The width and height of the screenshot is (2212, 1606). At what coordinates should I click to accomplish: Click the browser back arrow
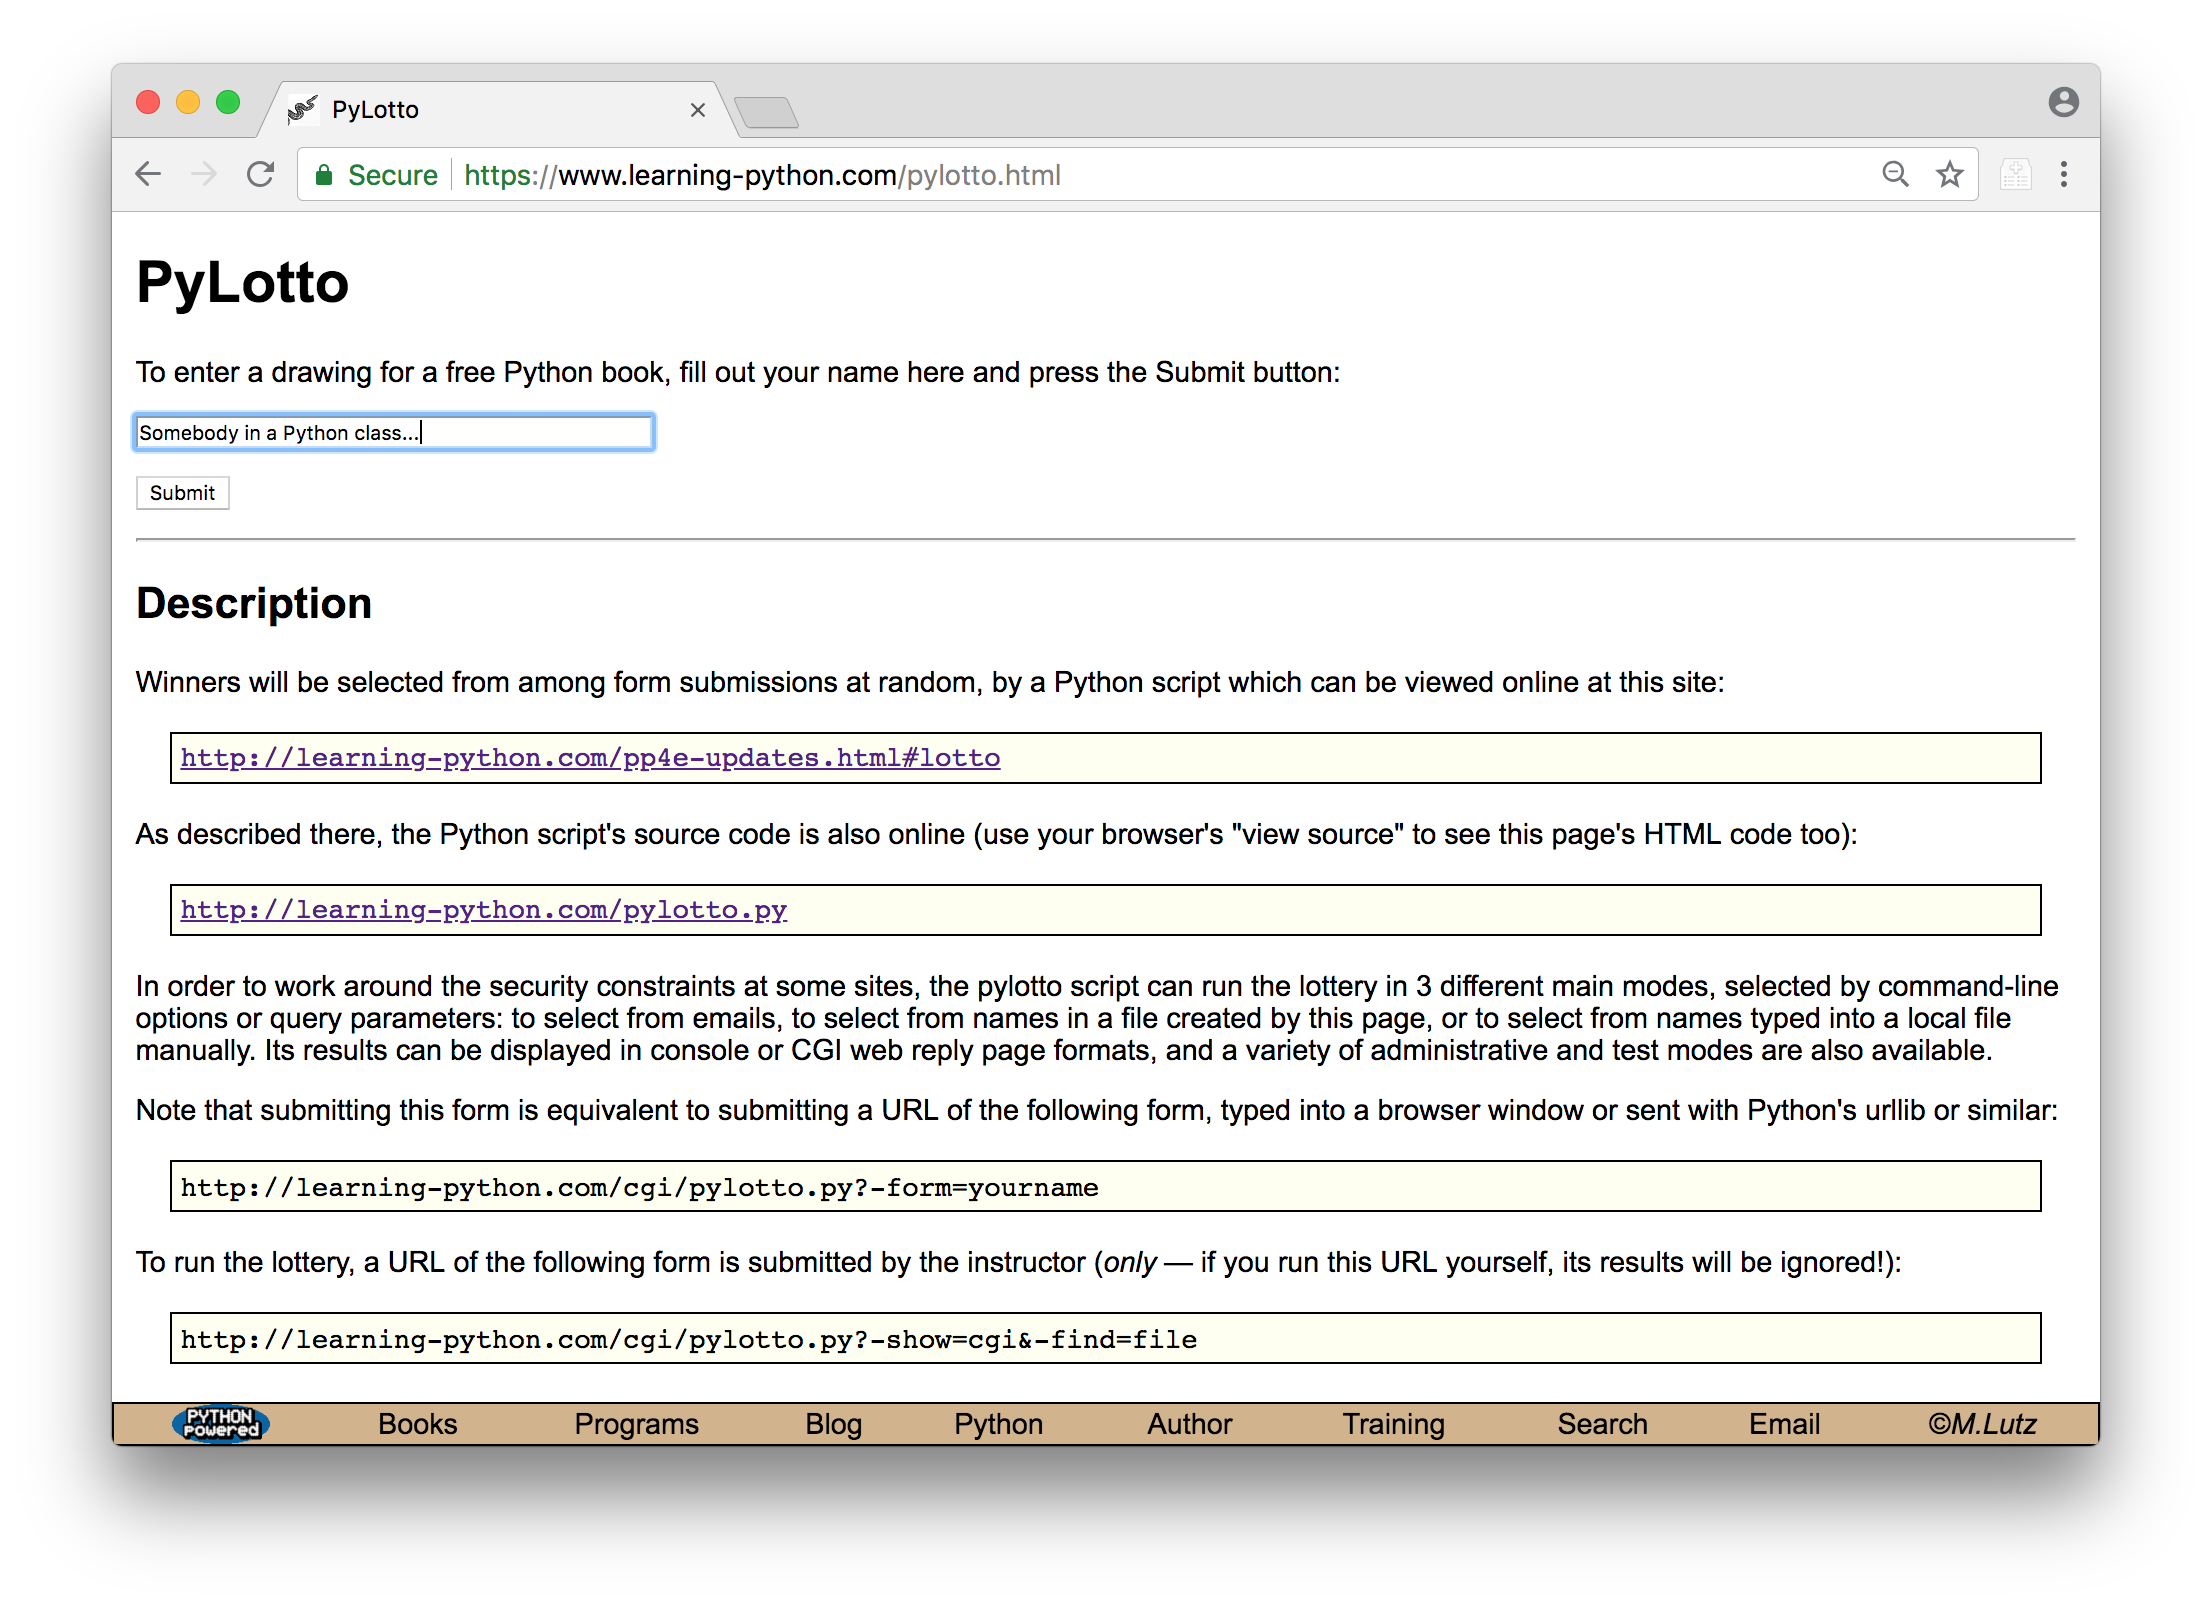click(x=148, y=174)
